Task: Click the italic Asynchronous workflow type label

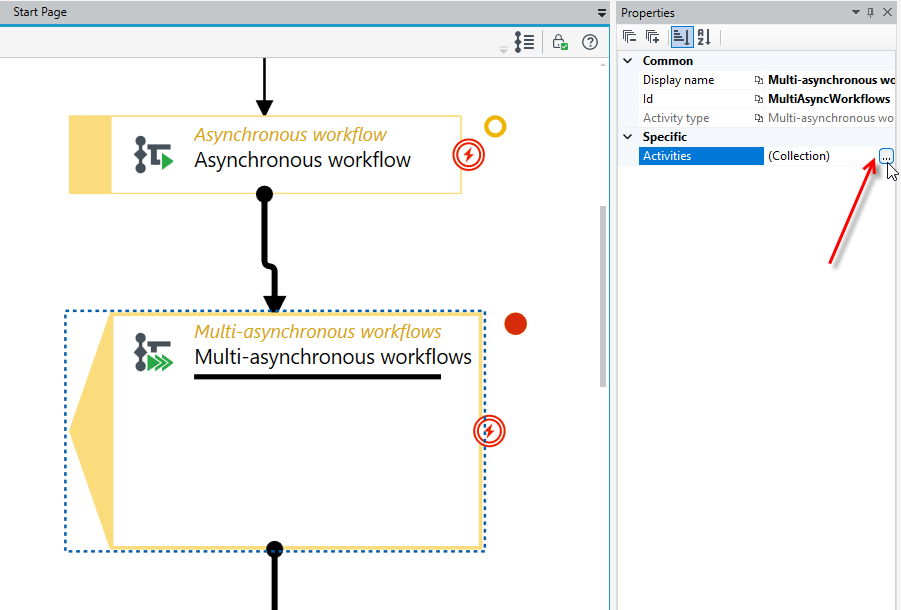Action: pos(290,134)
